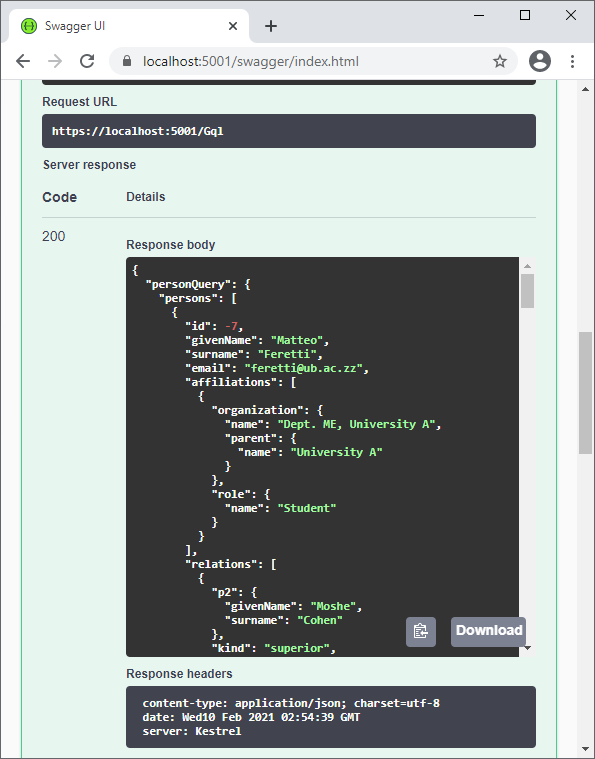595x759 pixels.
Task: Click the Request URL code box
Action: click(289, 131)
